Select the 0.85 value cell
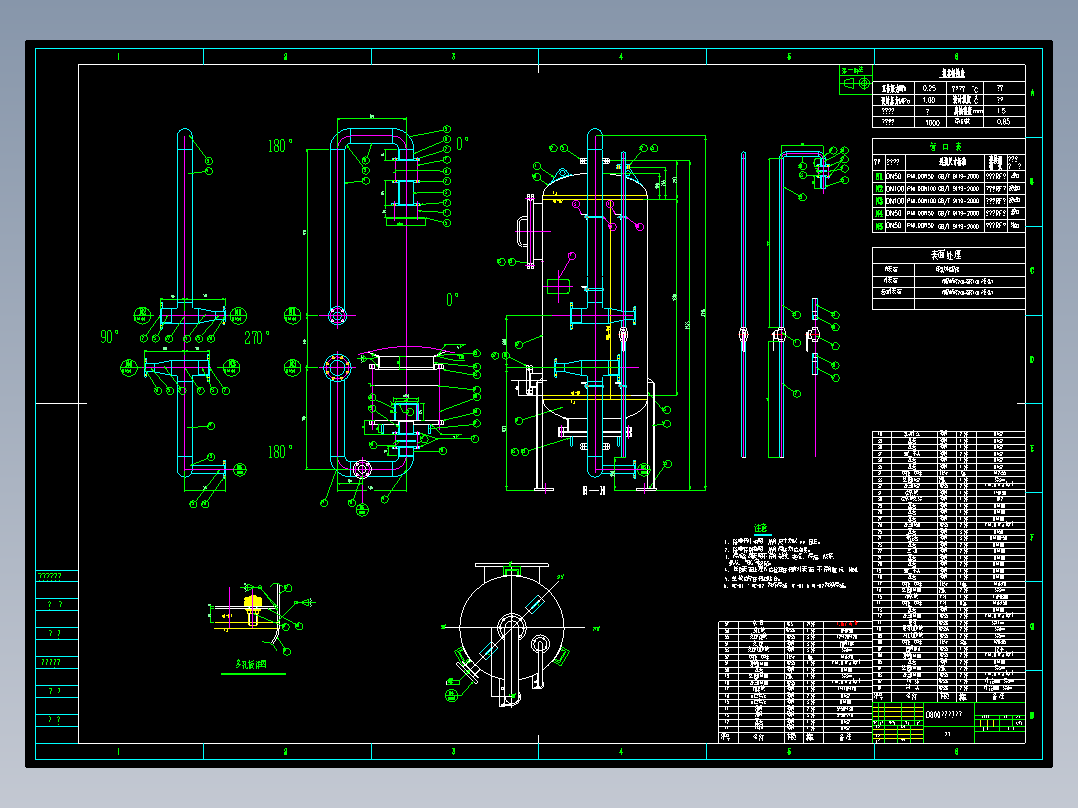Viewport: 1078px width, 808px height. (1004, 122)
